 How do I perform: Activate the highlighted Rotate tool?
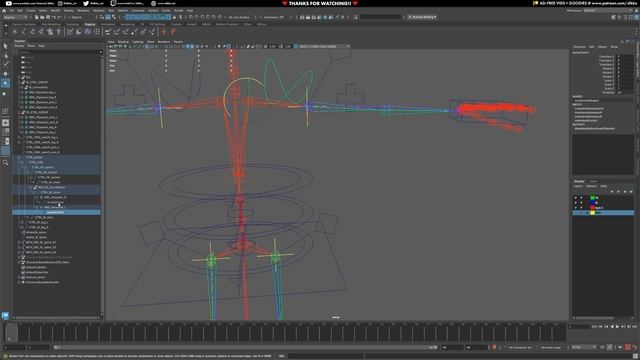tap(5, 83)
